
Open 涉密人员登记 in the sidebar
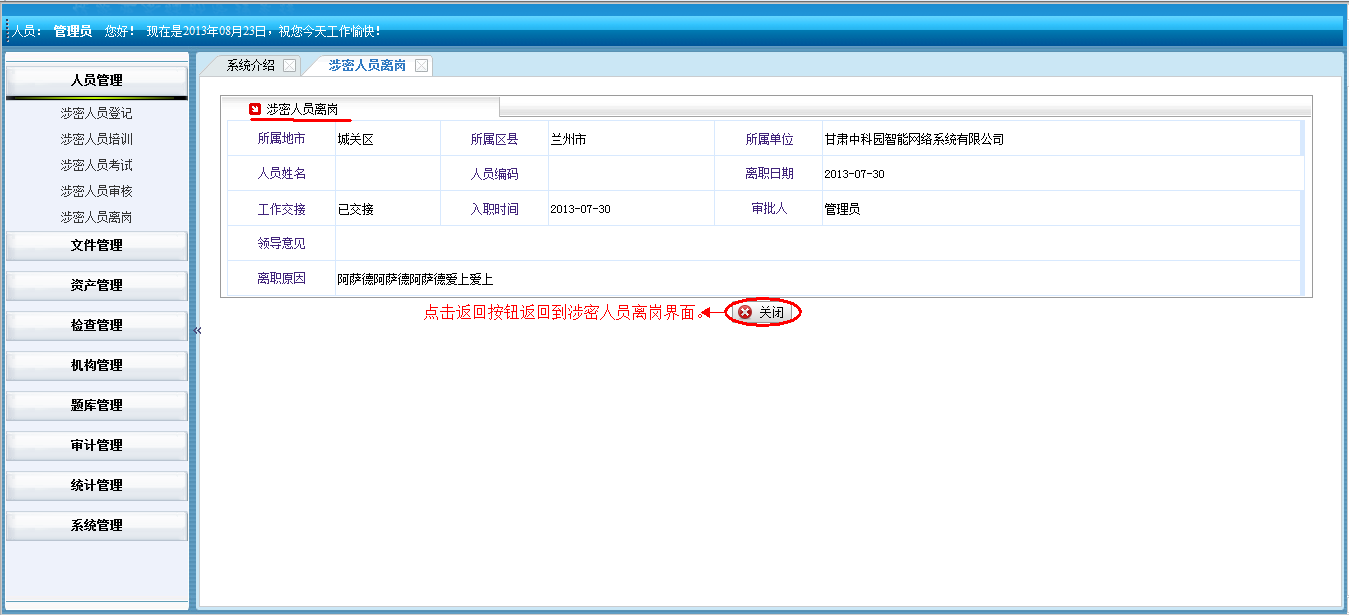click(x=96, y=114)
